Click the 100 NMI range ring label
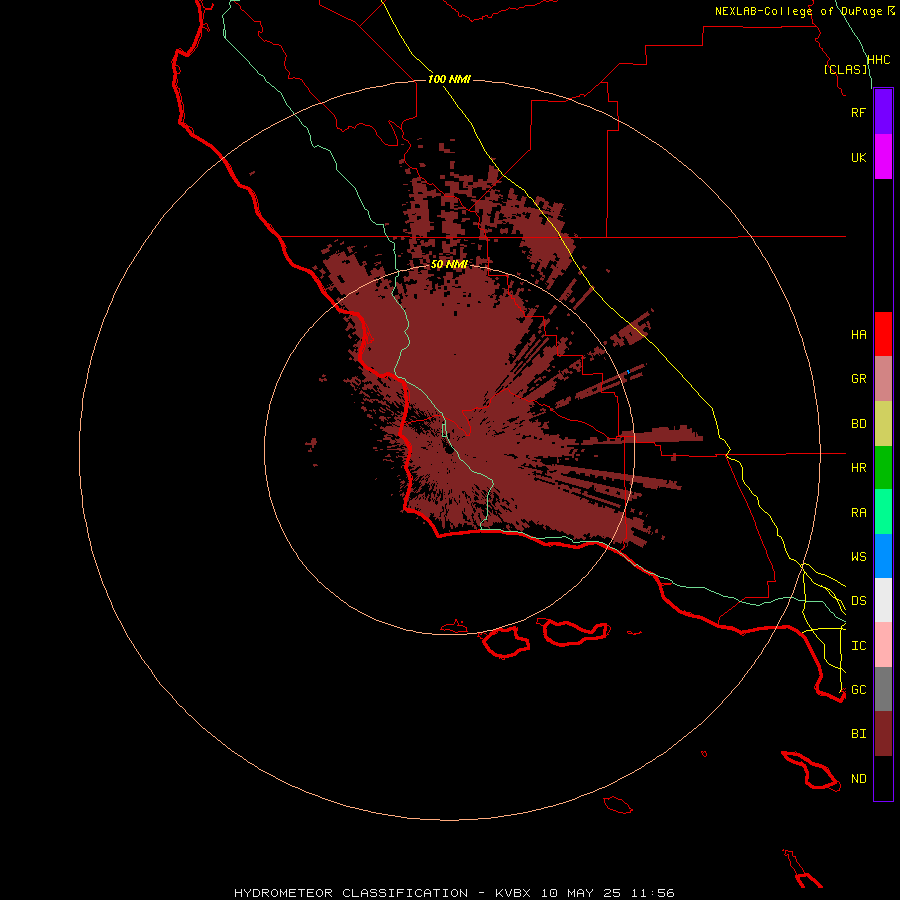900x900 pixels. pyautogui.click(x=449, y=79)
